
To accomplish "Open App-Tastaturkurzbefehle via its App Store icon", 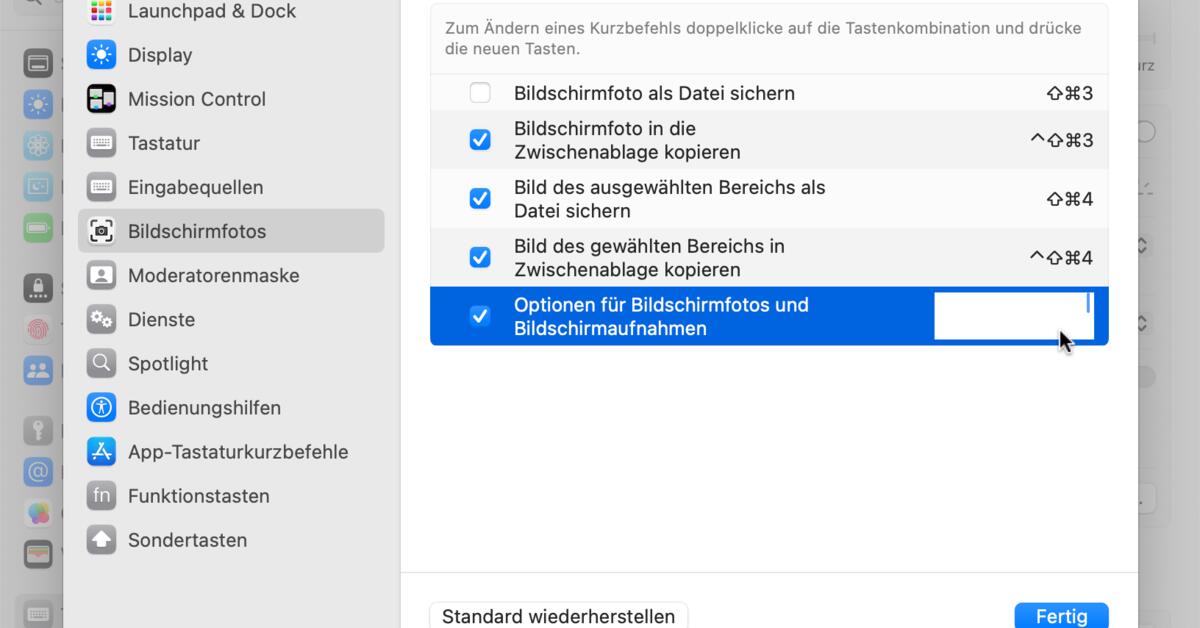I will pos(101,451).
